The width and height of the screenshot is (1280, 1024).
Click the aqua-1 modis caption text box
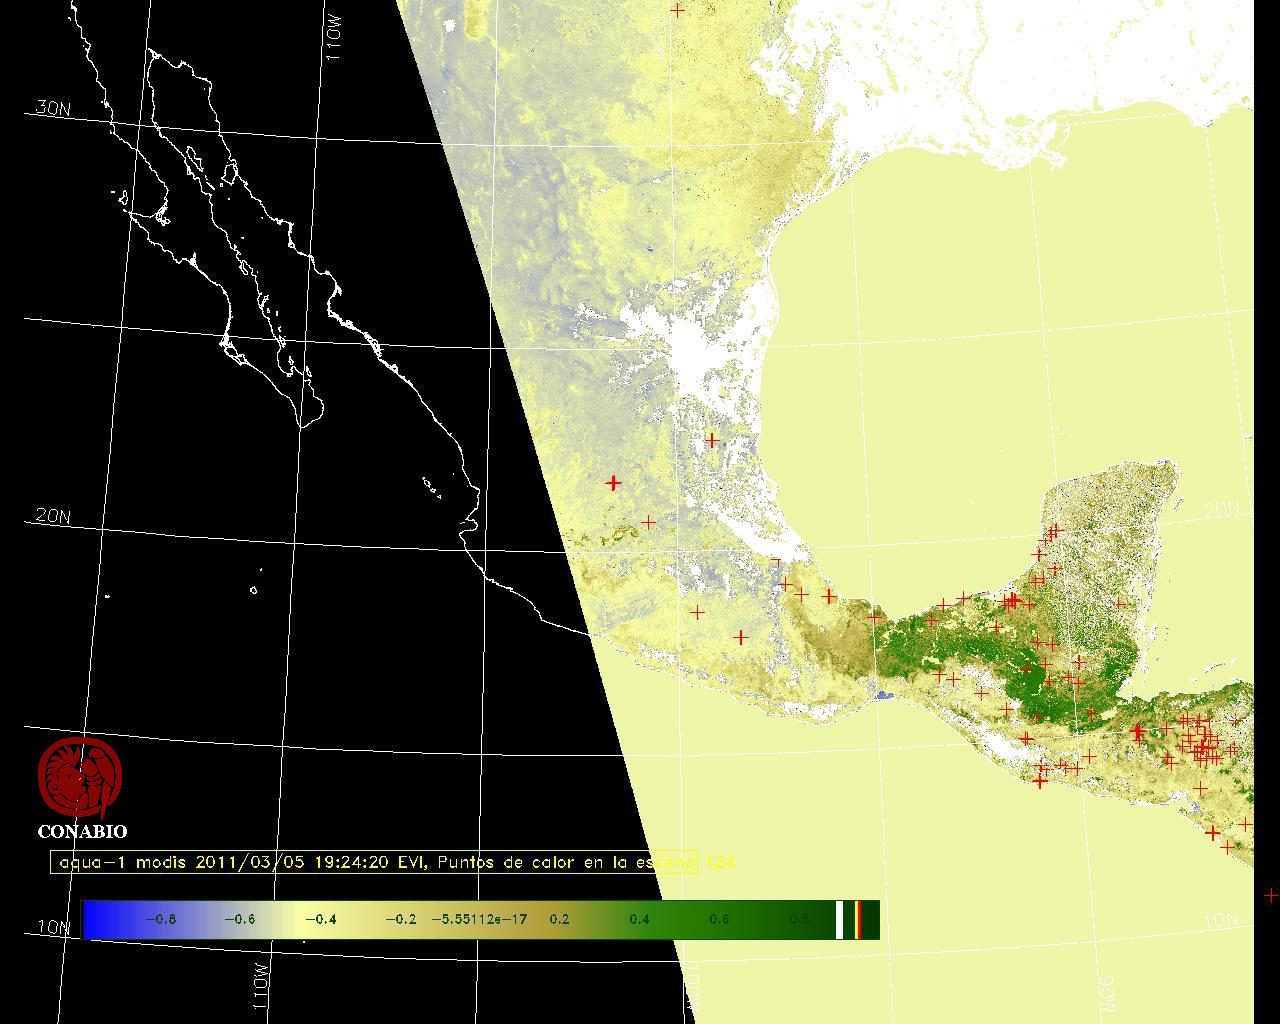[x=374, y=862]
